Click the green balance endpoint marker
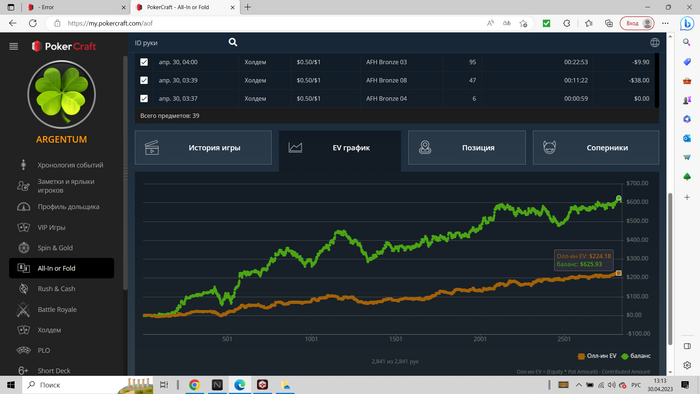The image size is (700, 394). [x=619, y=198]
